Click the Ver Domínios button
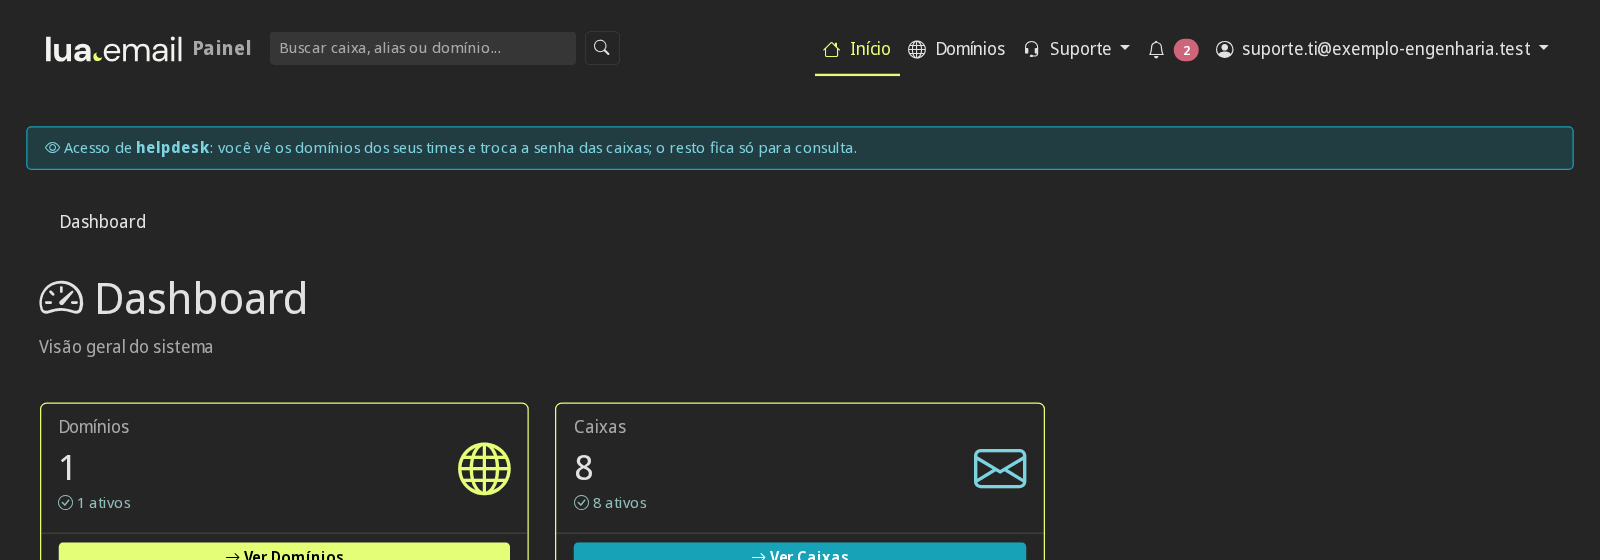 [x=284, y=553]
